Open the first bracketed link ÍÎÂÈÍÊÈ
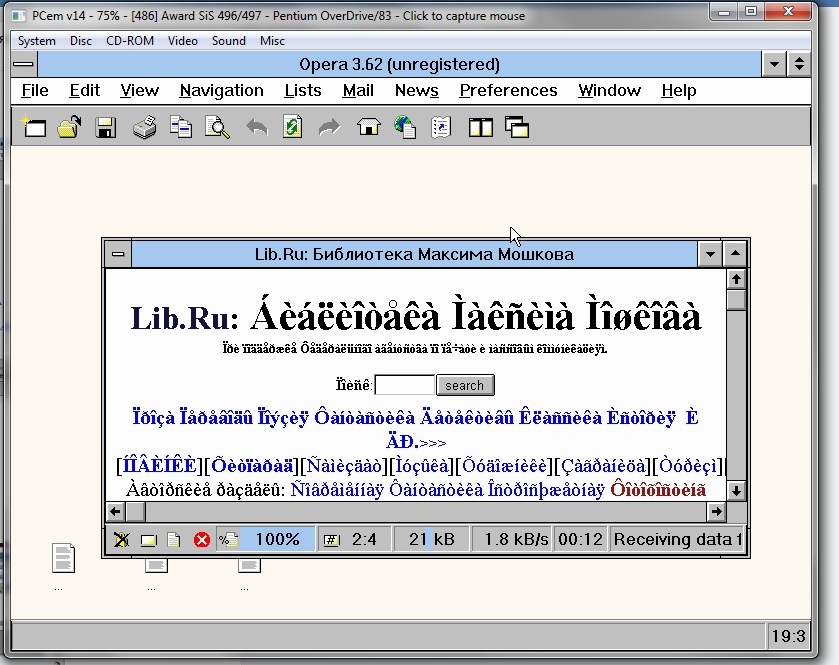 click(160, 465)
